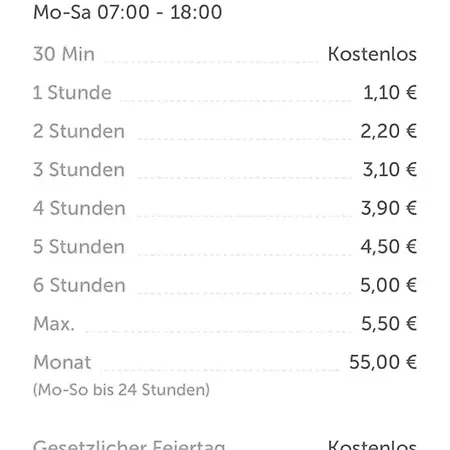Select the Monat row label
This screenshot has height=450, width=450.
tap(62, 362)
